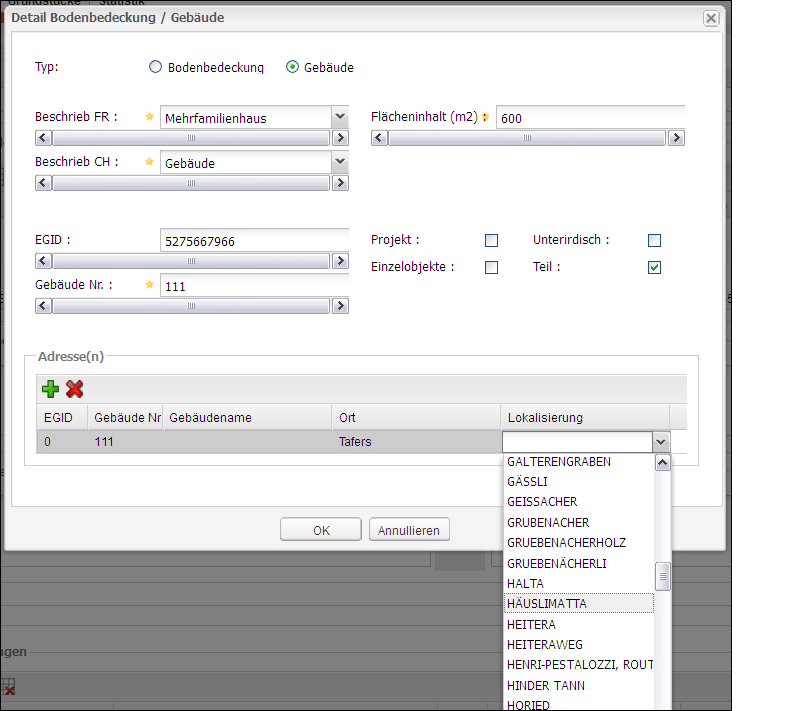Click right scroll arrow under EGID field
Screen dimensions: 796x711
341,261
